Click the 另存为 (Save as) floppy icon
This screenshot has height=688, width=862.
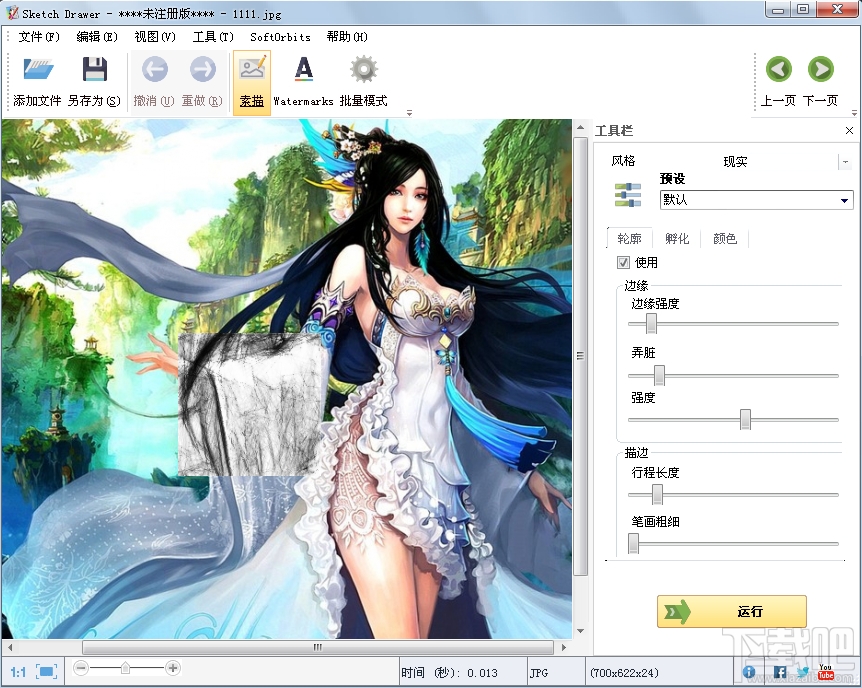95,70
